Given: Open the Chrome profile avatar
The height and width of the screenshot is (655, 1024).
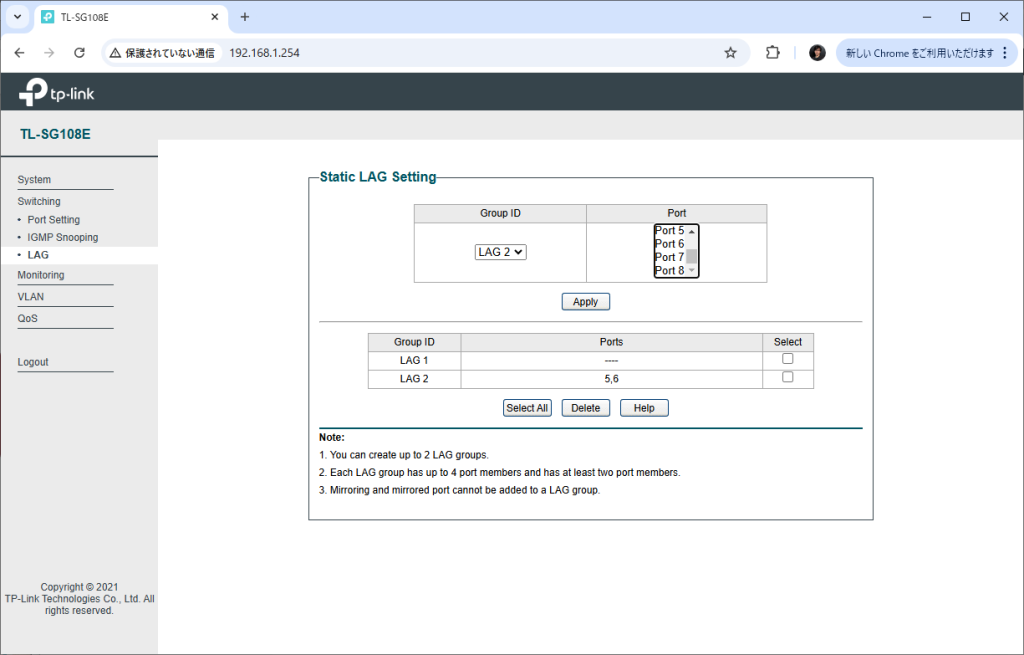Looking at the screenshot, I should 817,53.
